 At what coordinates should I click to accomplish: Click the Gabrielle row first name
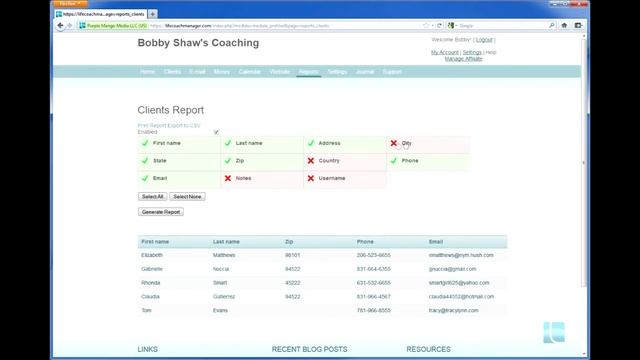(152, 269)
